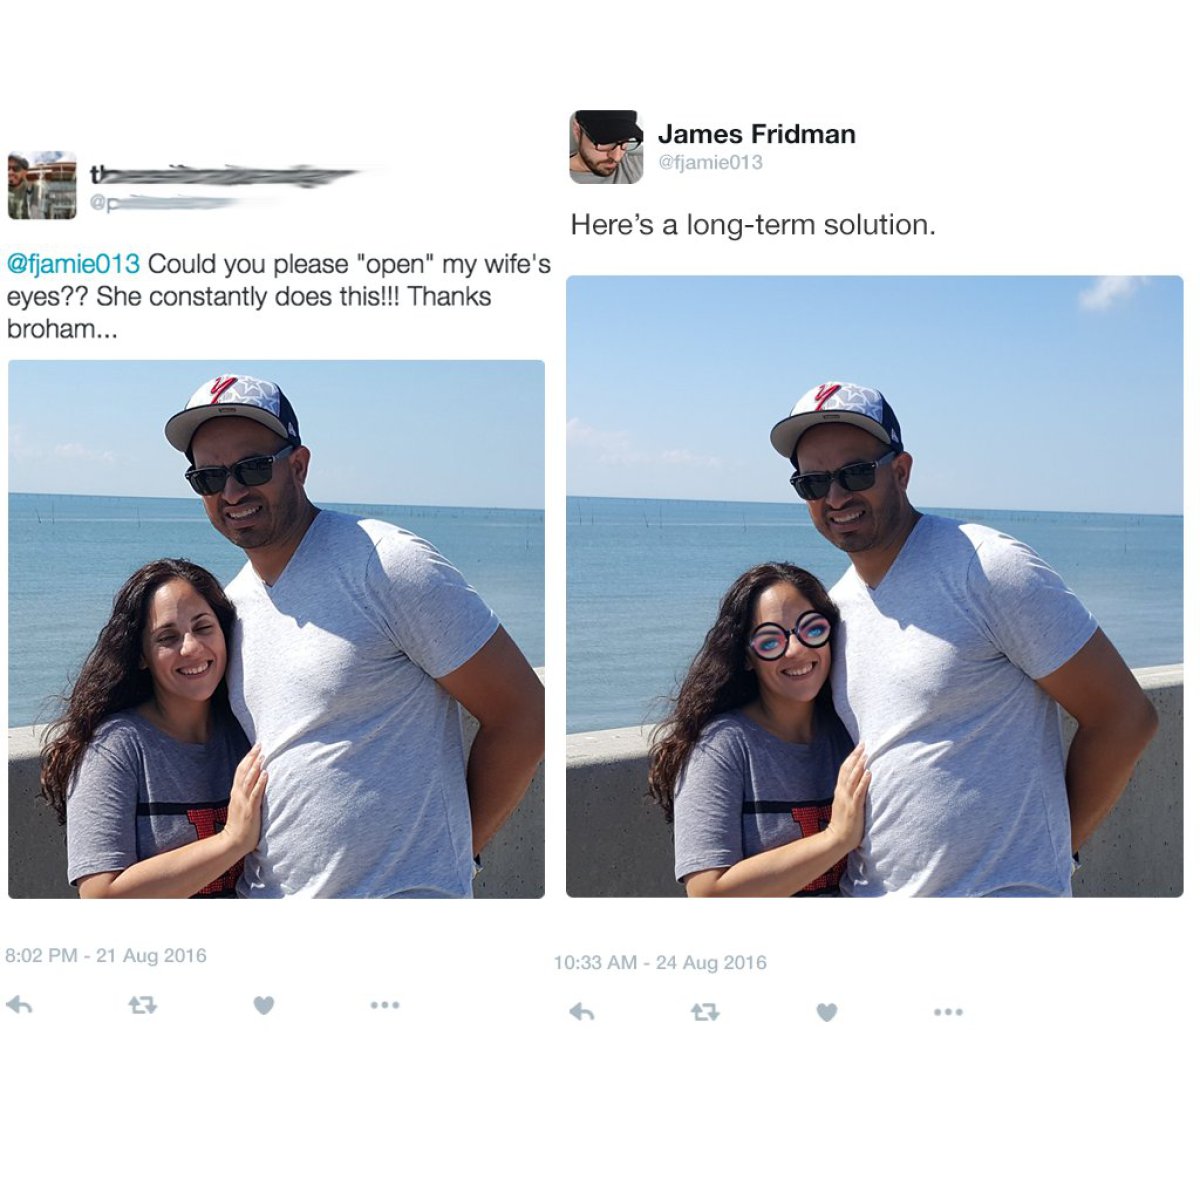Image resolution: width=1200 pixels, height=1200 pixels.
Task: Click the requester's profile avatar
Action: 42,185
